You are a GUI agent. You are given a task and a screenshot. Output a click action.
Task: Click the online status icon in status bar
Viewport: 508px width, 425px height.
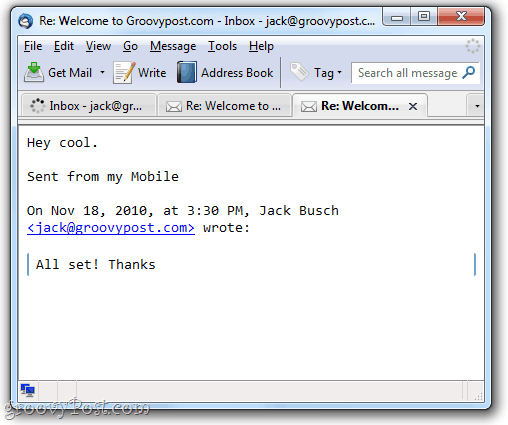coord(28,390)
